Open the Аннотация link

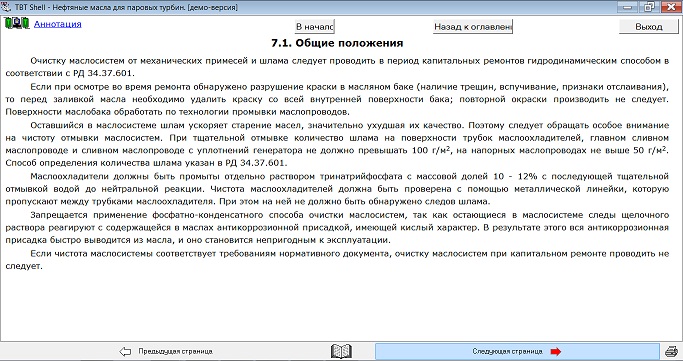(57, 24)
